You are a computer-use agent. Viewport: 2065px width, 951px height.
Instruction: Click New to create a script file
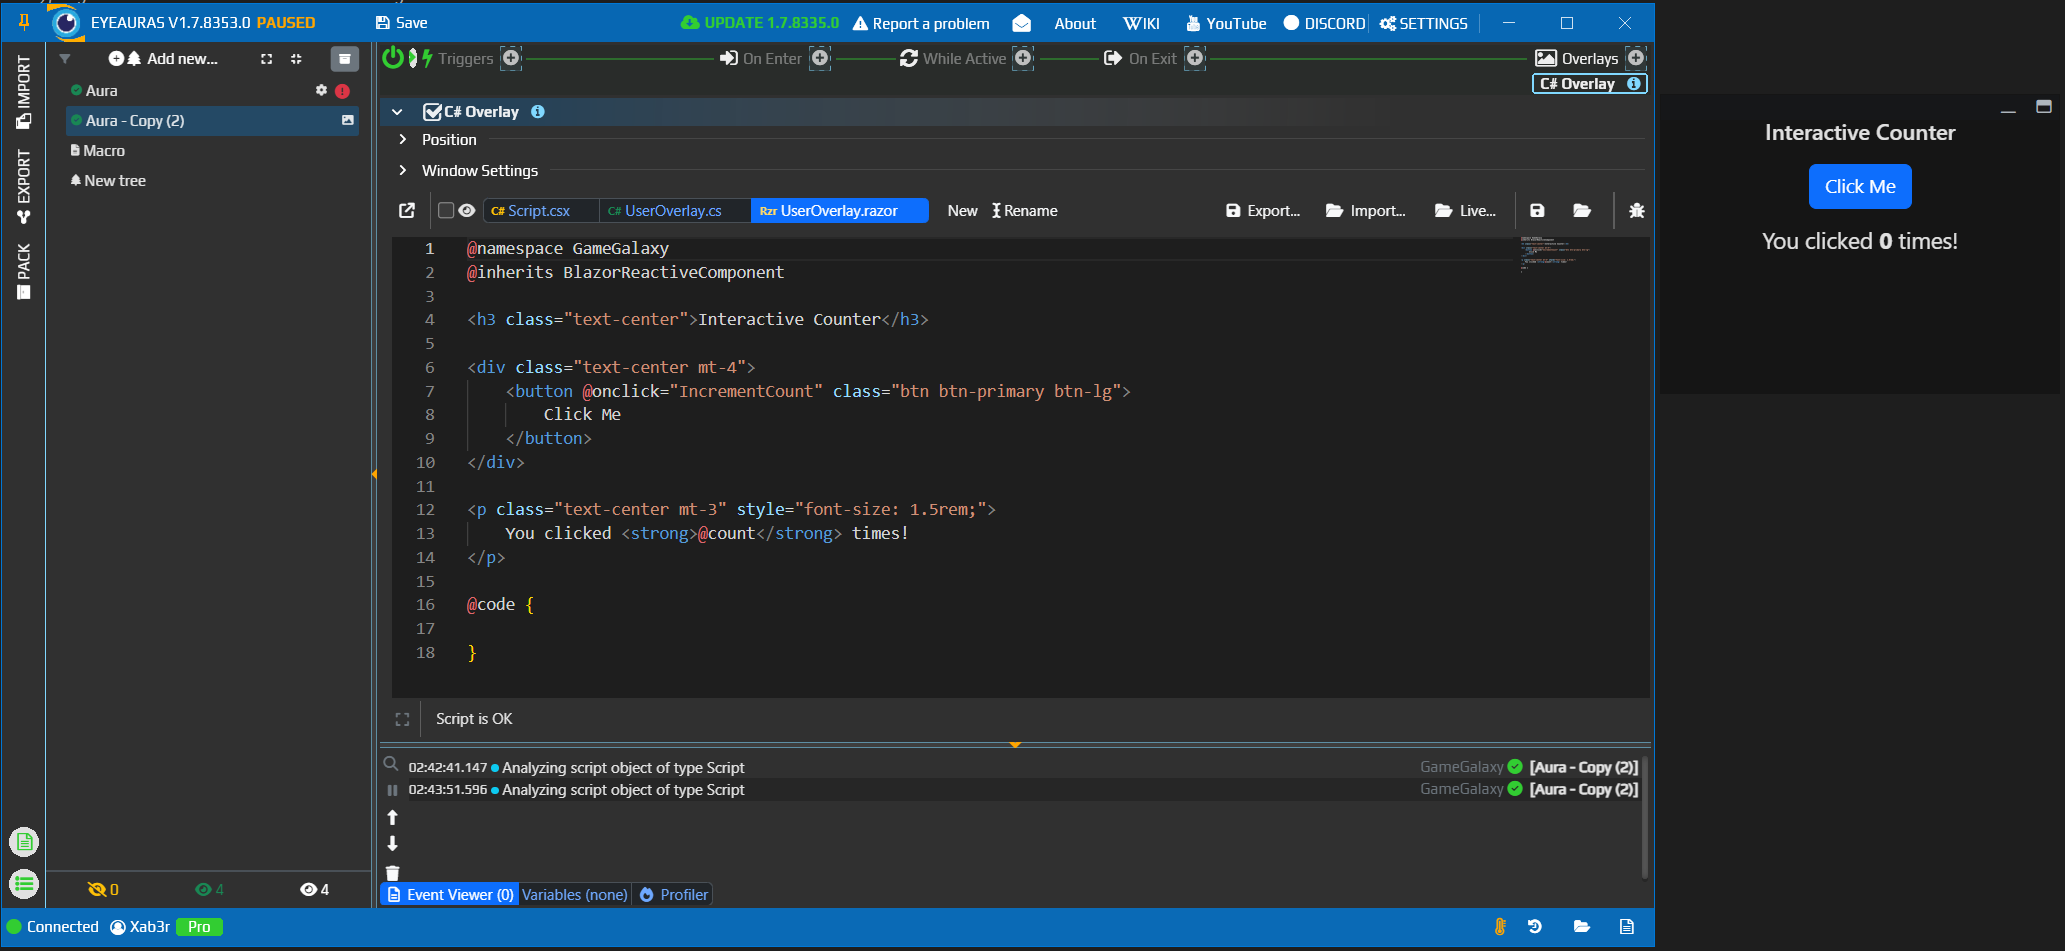pyautogui.click(x=962, y=210)
